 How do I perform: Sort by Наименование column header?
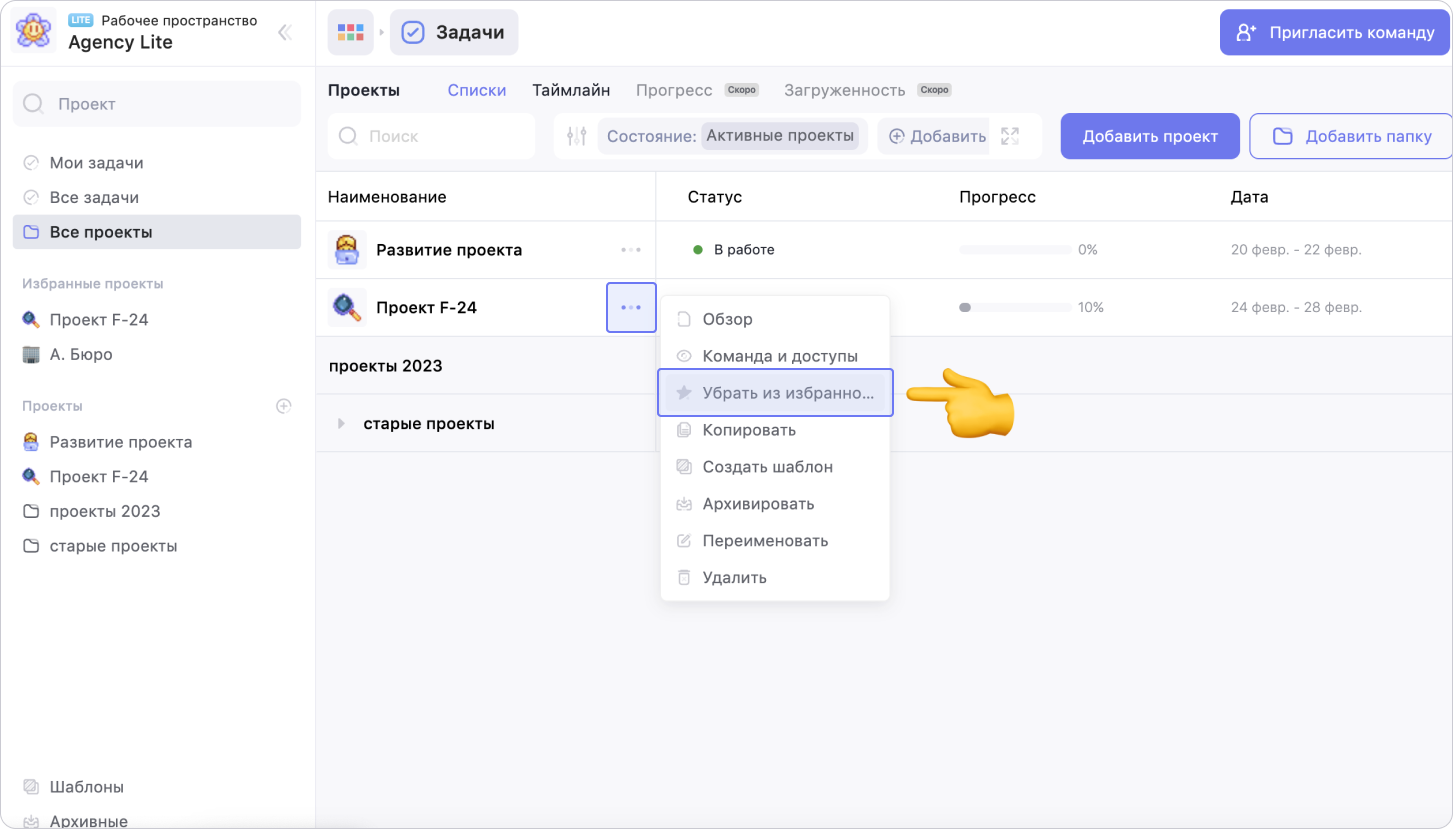387,197
